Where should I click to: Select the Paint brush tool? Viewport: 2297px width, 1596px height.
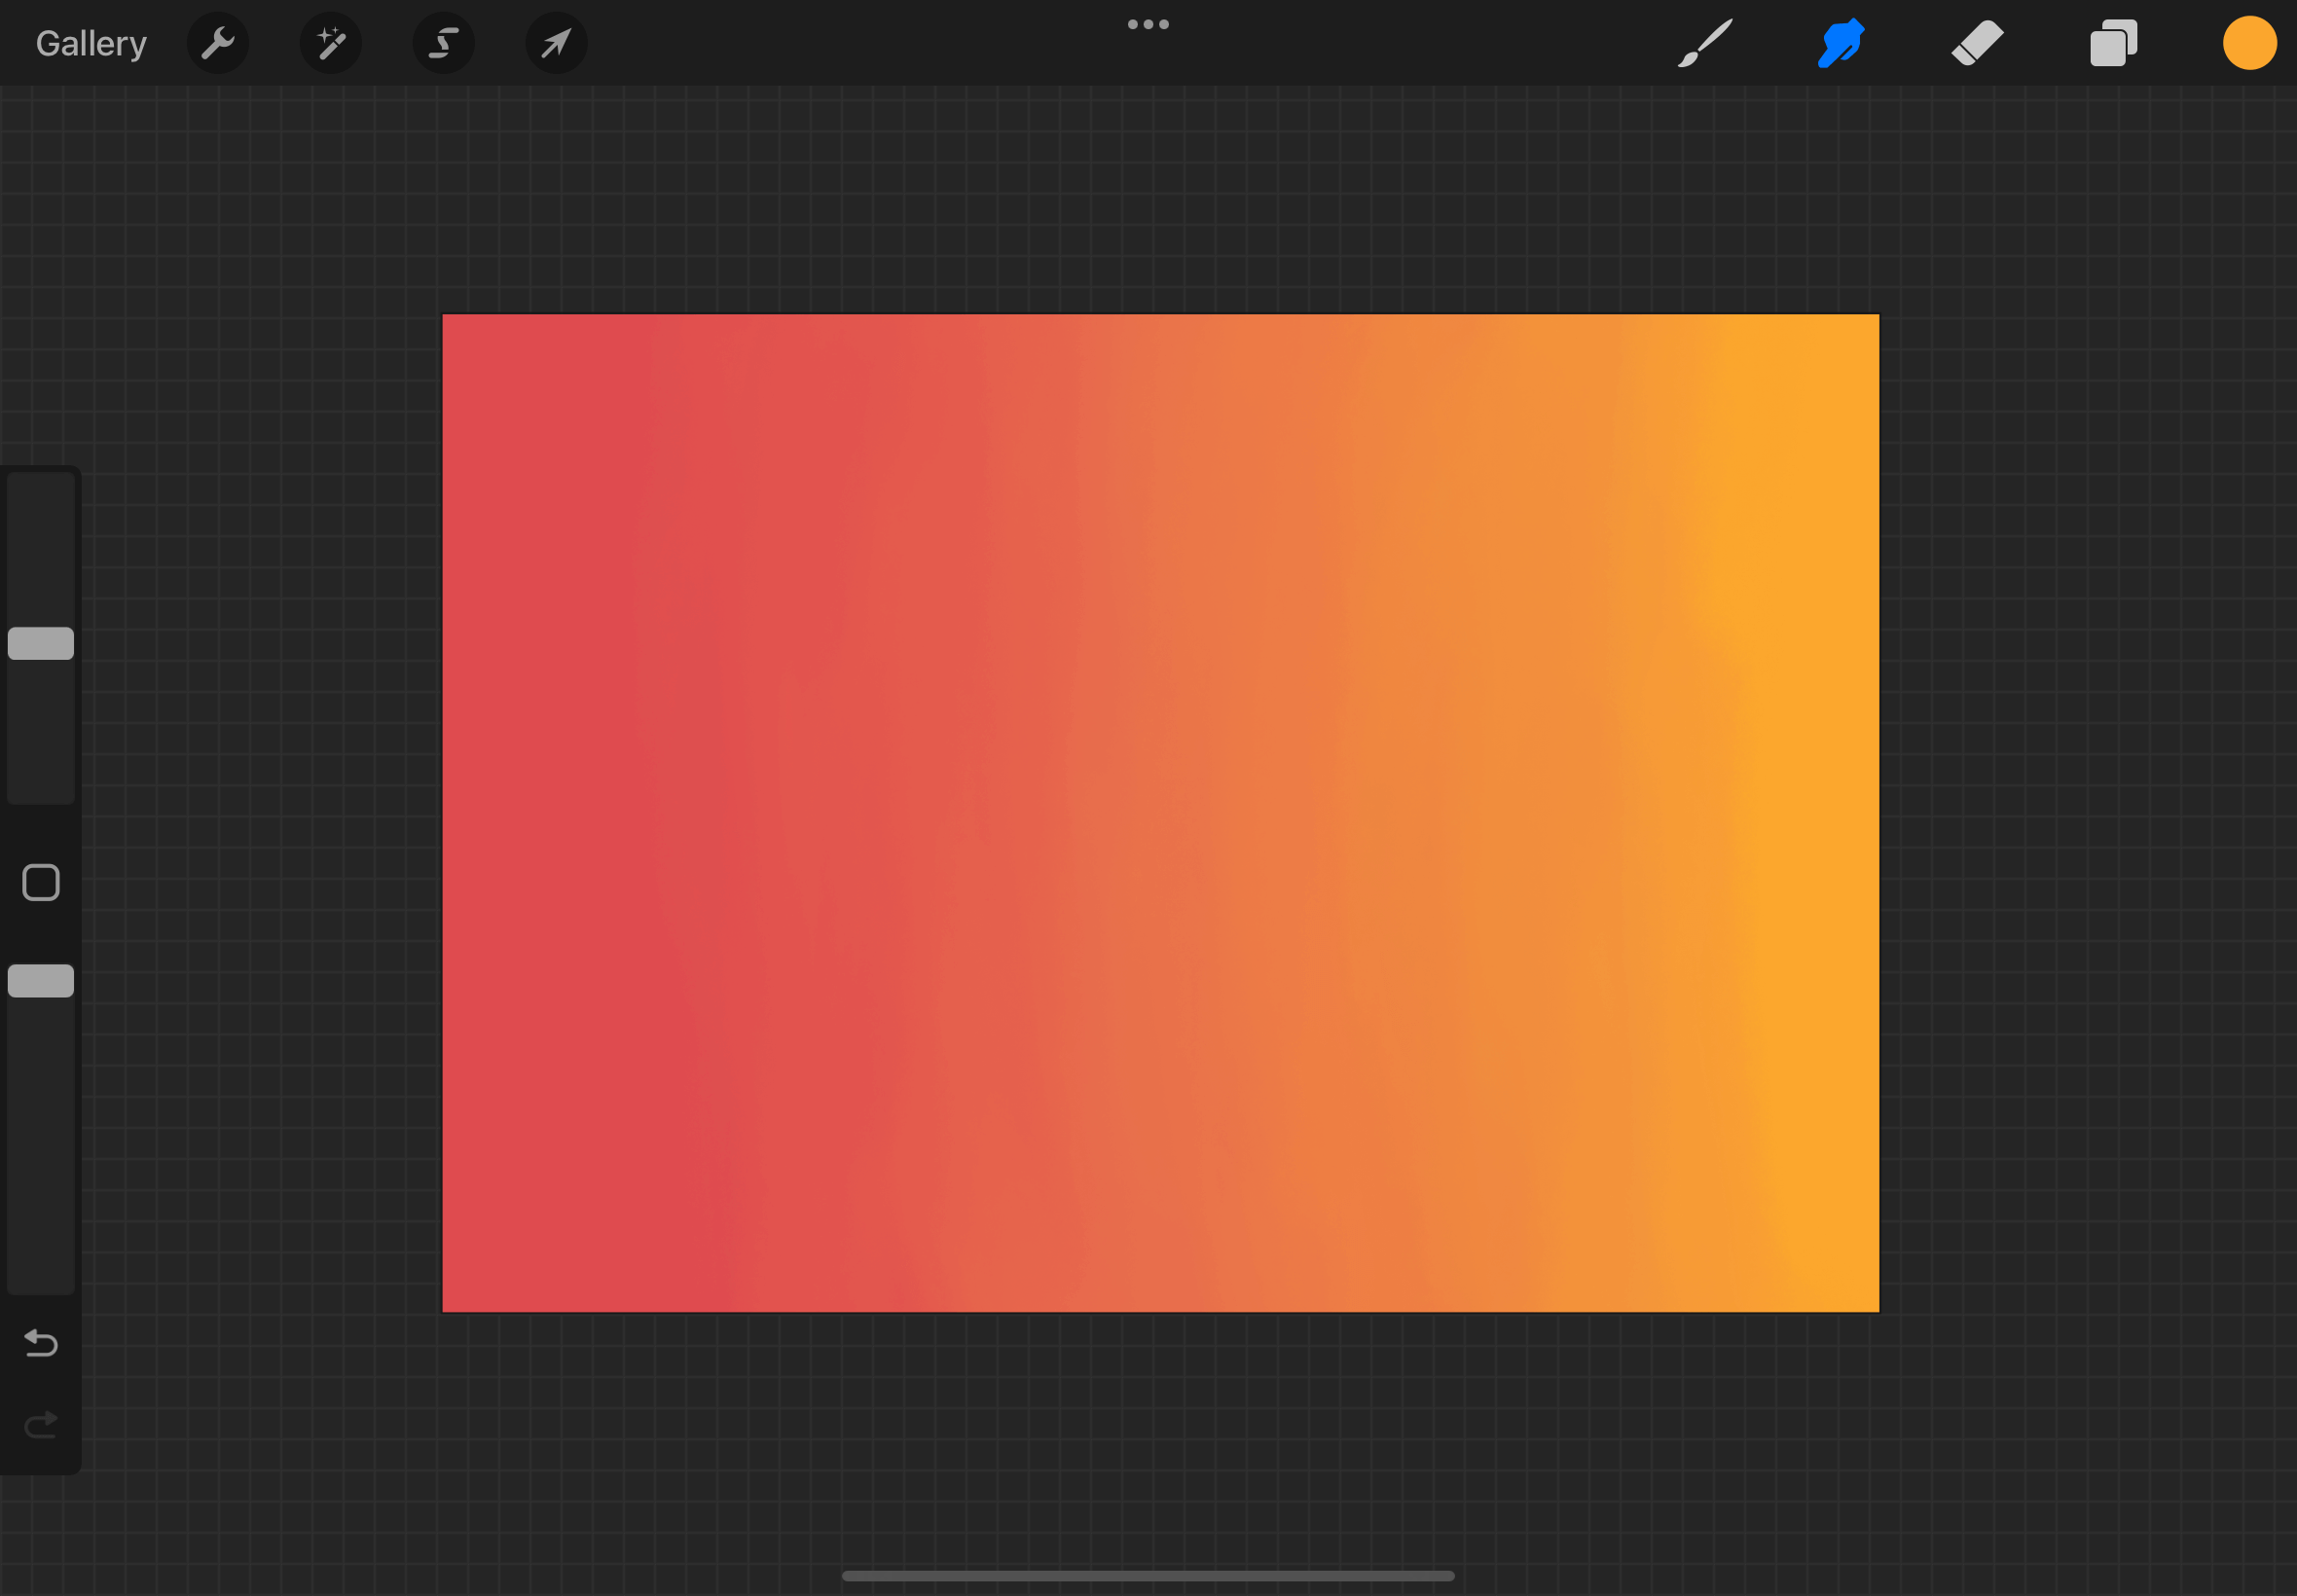(1704, 44)
